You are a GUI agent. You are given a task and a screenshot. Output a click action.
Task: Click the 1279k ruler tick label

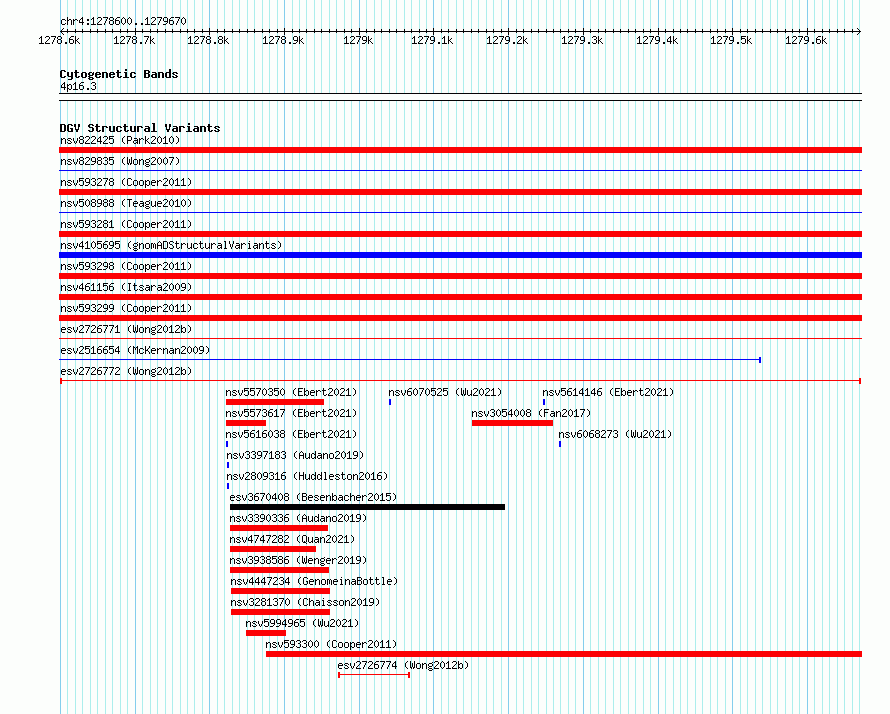(358, 40)
